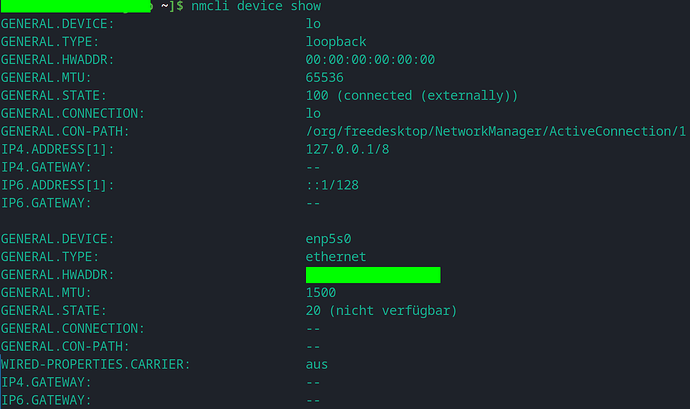Viewport: 690px width, 409px height.
Task: Click the 100 (connected (externally)) state
Action: tap(412, 96)
